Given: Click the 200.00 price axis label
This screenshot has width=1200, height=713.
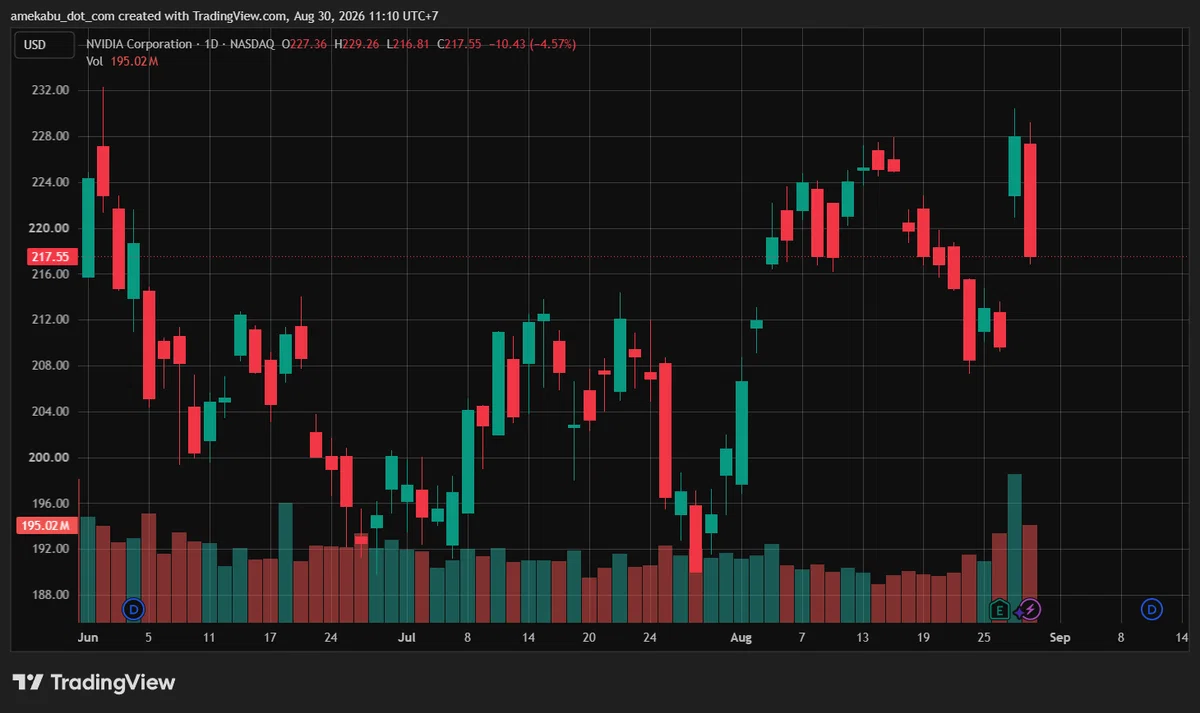Looking at the screenshot, I should click(x=50, y=458).
